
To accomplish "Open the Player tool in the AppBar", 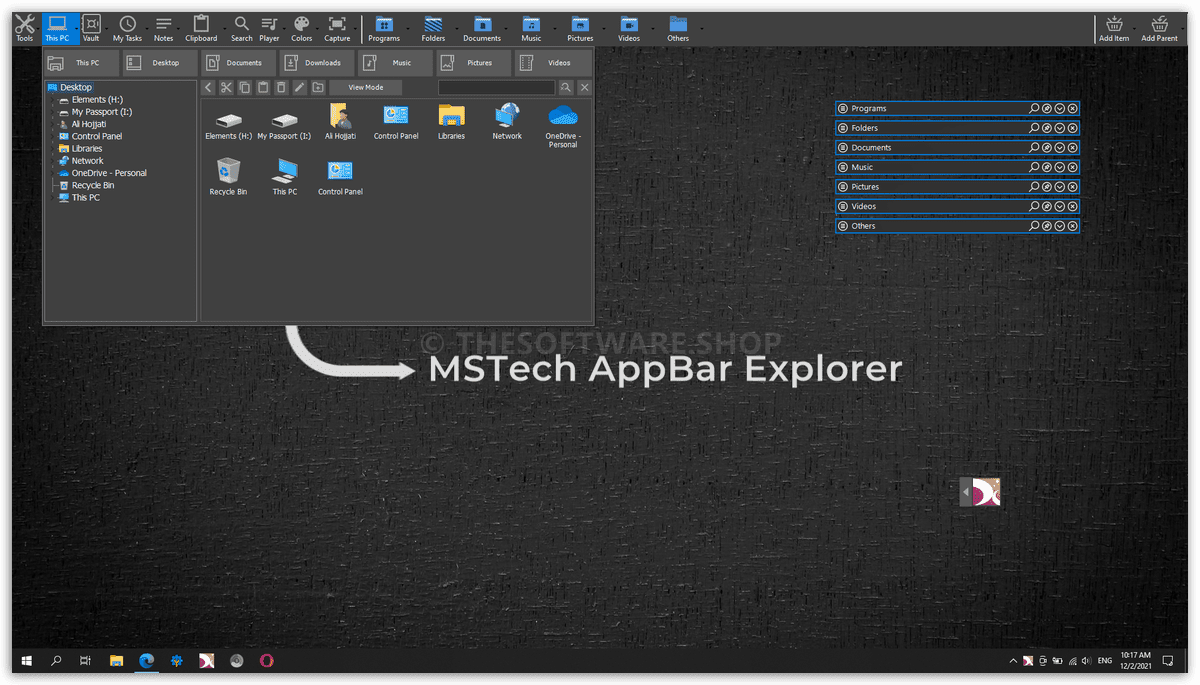I will 269,28.
